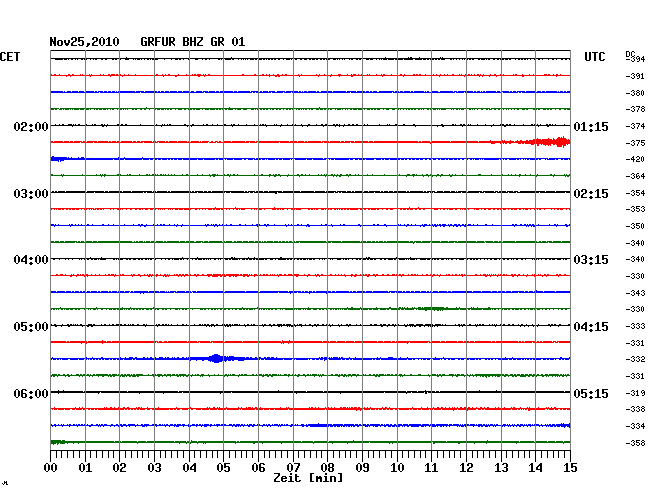Click the 01:15 UTC time label
The height and width of the screenshot is (494, 650).
tap(591, 127)
